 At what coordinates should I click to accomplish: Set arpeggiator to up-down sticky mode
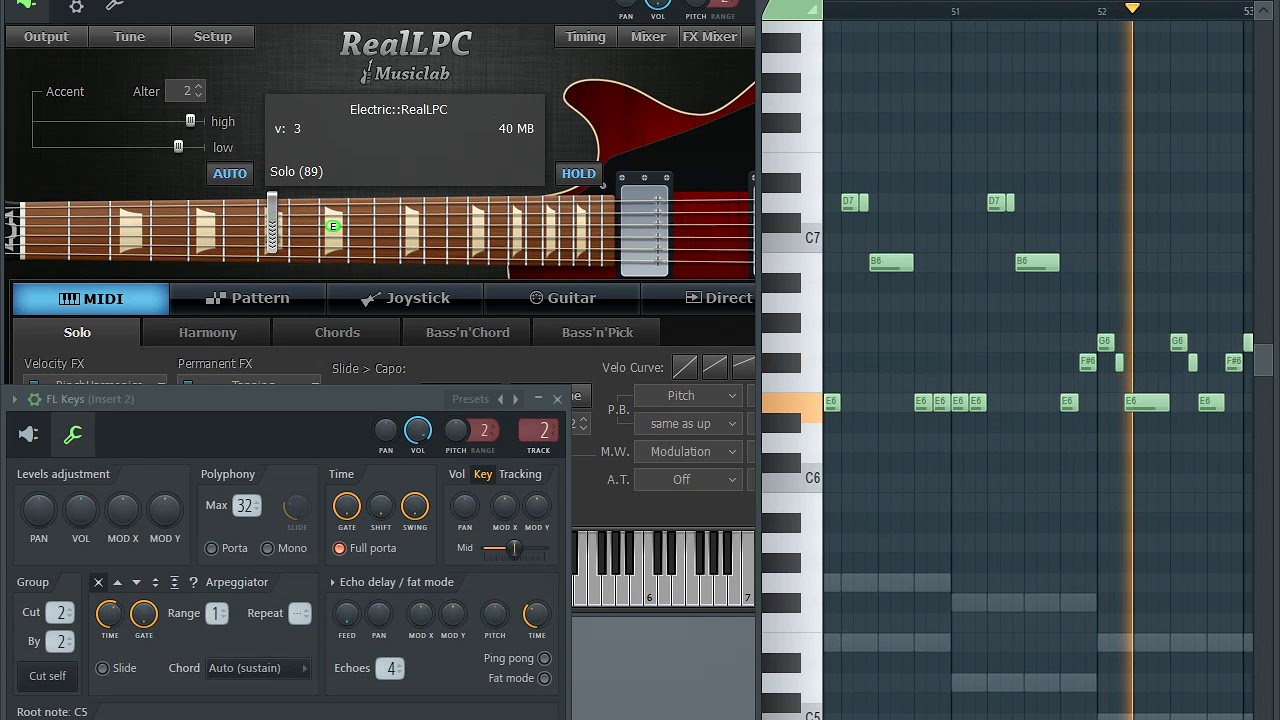(174, 582)
